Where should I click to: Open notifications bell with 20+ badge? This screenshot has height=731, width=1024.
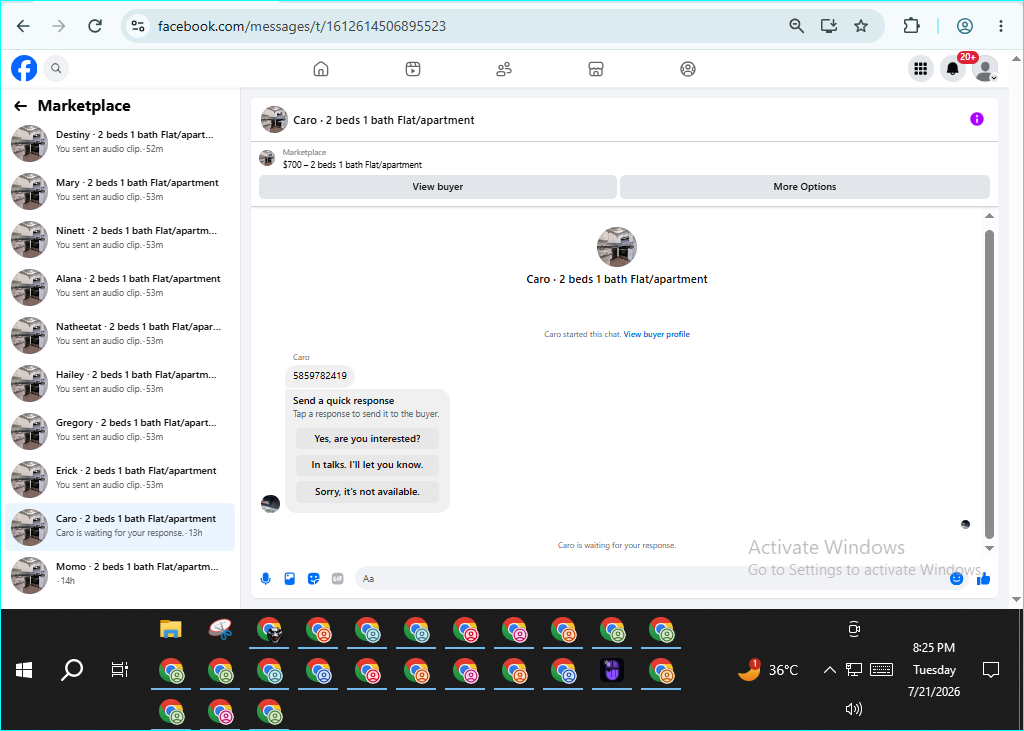(x=953, y=69)
